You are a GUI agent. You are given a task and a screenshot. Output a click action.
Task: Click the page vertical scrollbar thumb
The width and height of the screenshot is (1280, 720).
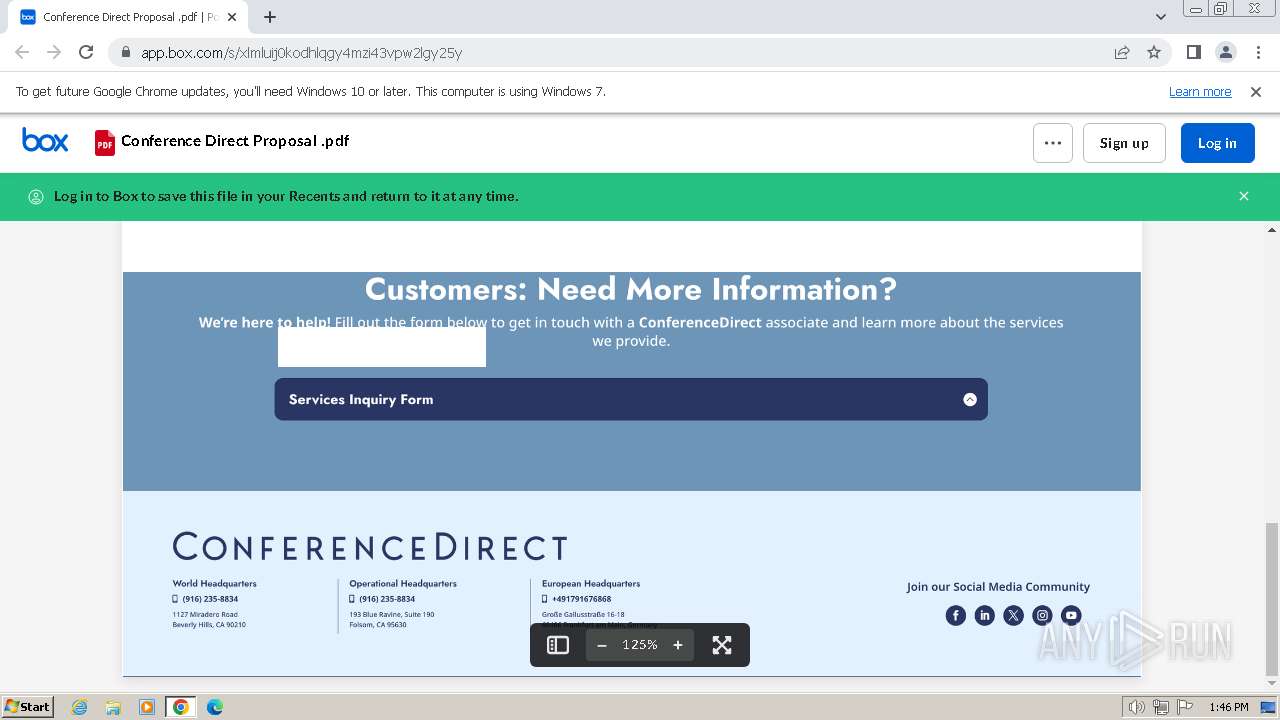coord(1272,598)
